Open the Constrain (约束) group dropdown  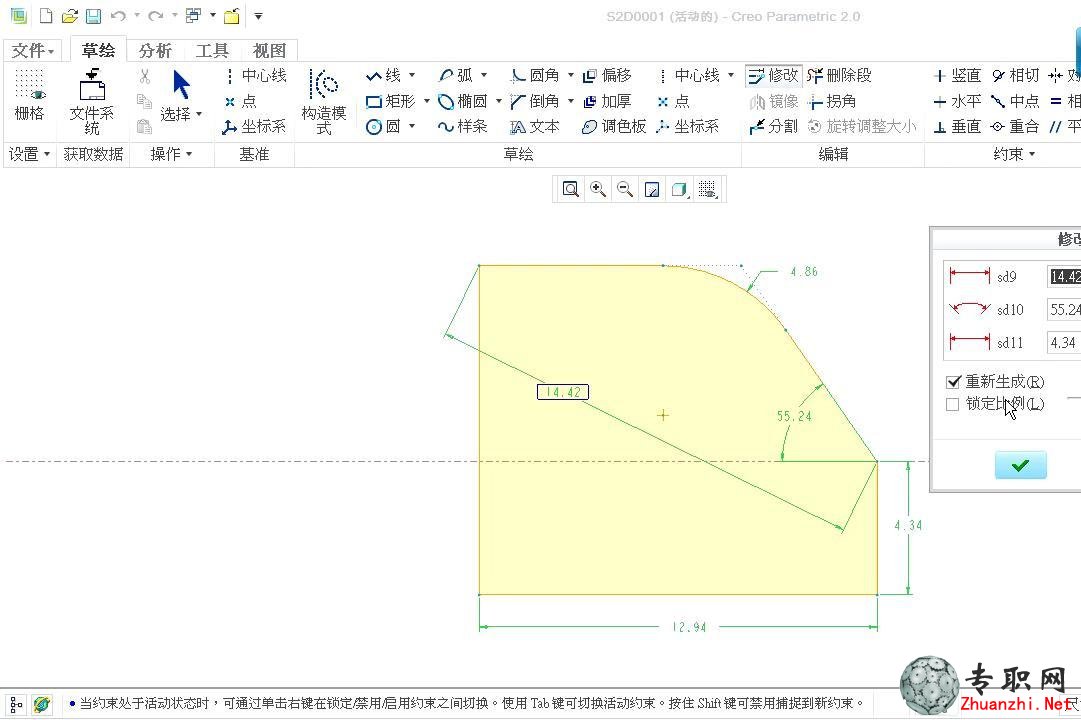coord(1014,154)
